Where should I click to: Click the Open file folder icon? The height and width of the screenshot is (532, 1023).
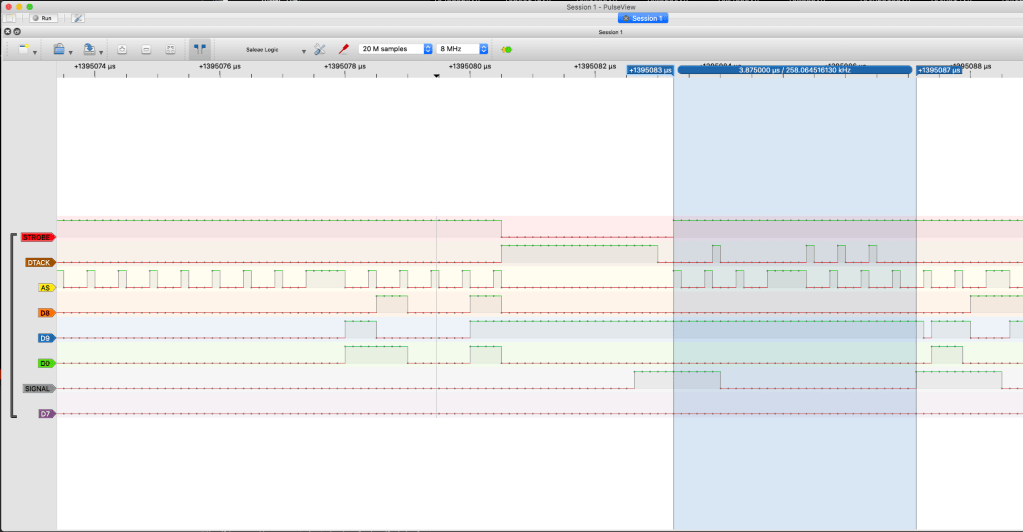tap(59, 48)
